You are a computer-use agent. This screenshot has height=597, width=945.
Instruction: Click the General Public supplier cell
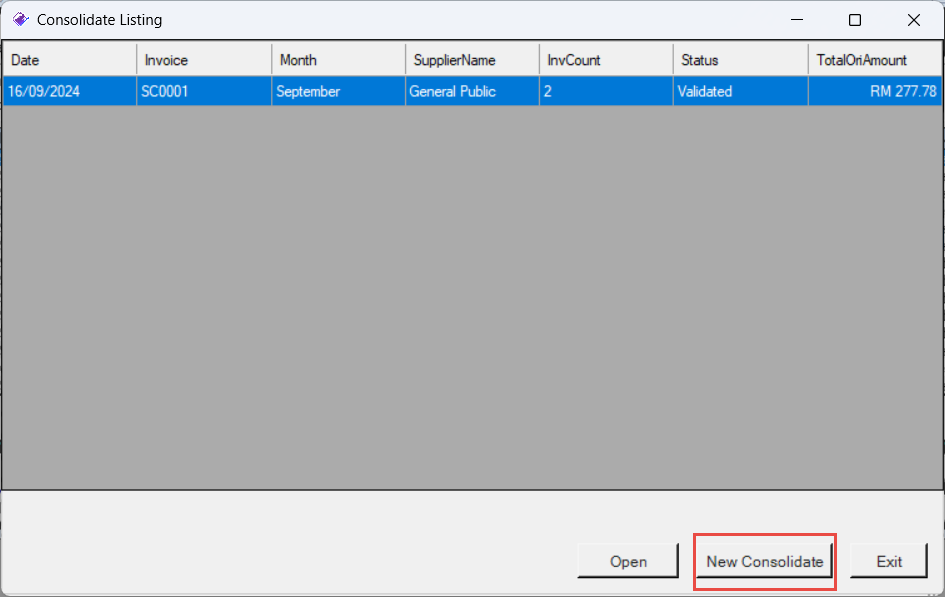pos(472,91)
